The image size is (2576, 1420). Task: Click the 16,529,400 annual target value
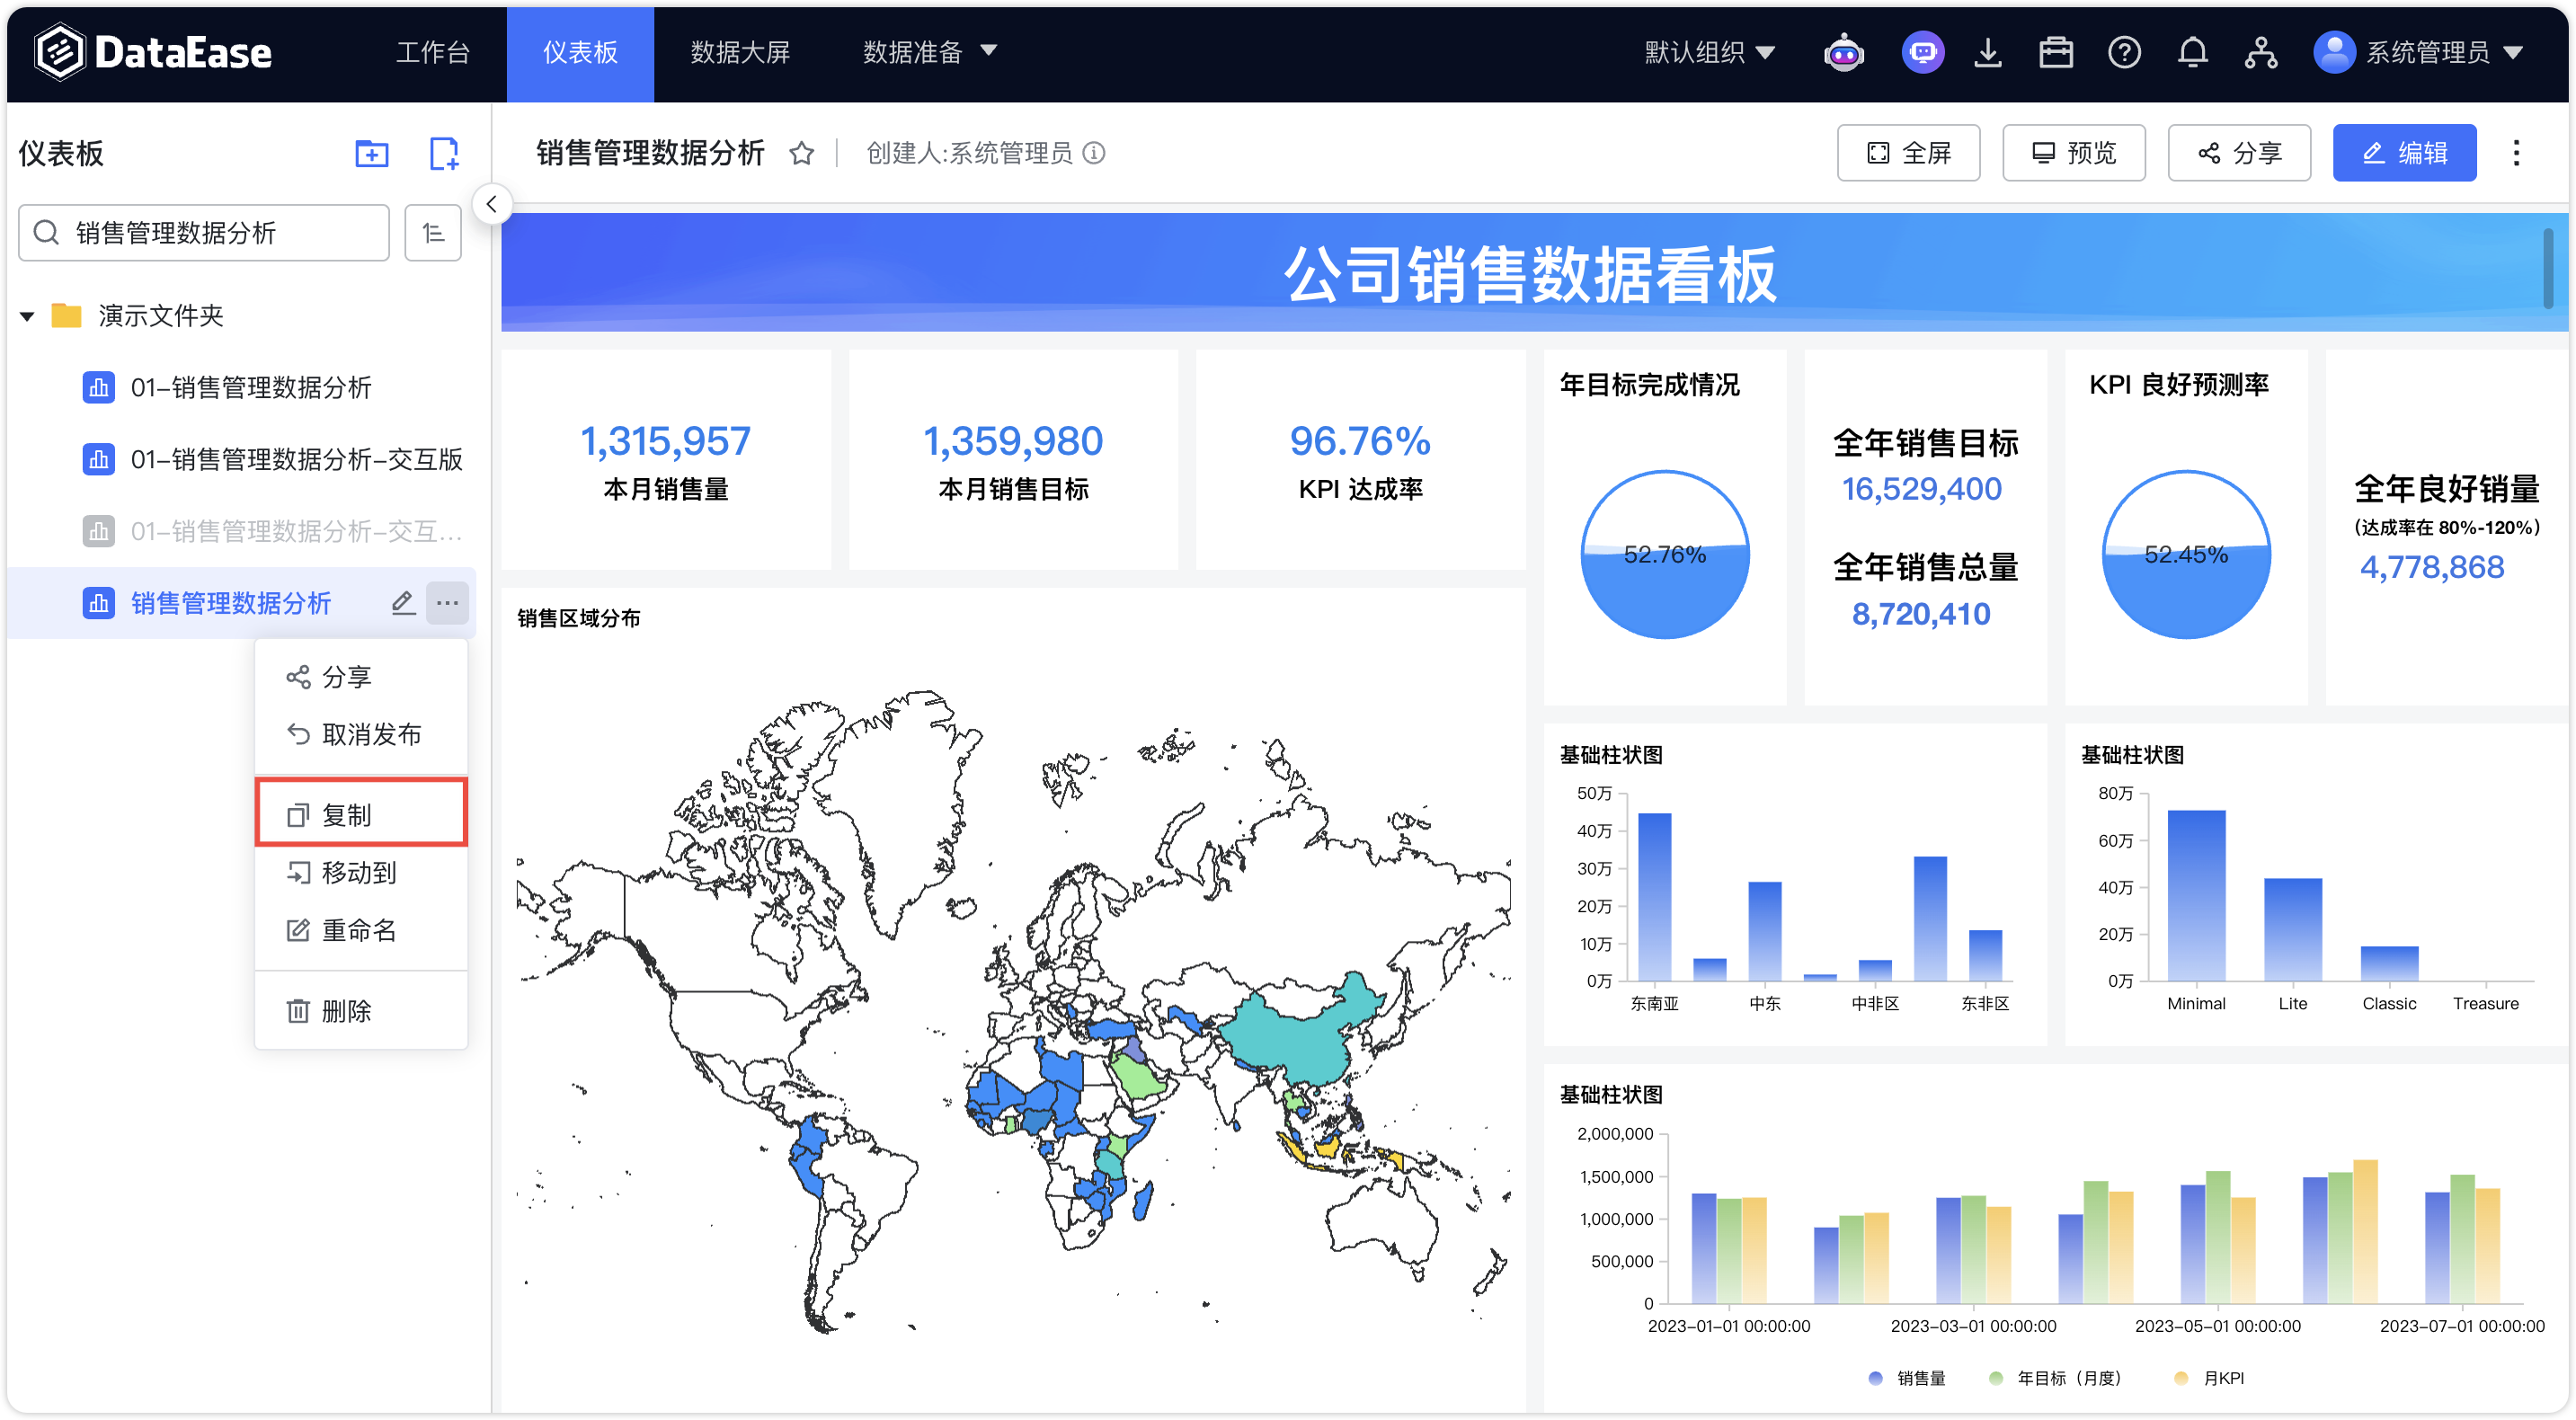click(x=1921, y=489)
